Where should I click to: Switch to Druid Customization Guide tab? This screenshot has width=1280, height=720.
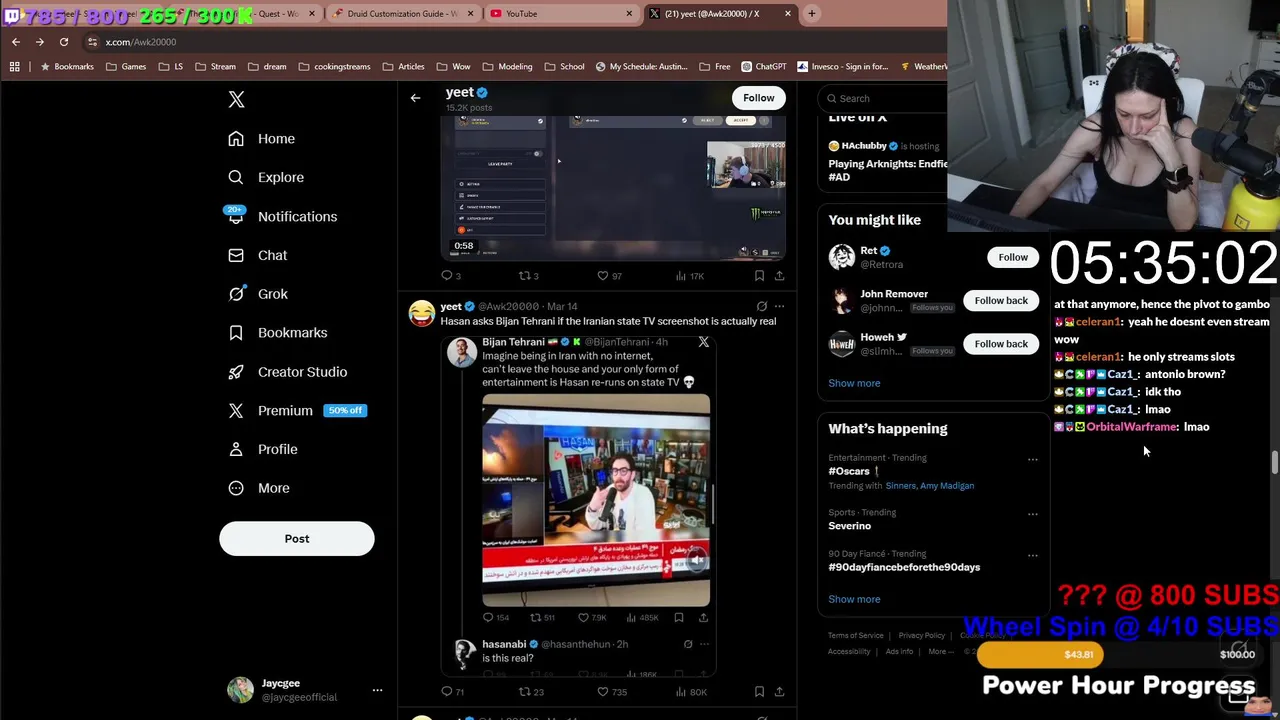402,13
